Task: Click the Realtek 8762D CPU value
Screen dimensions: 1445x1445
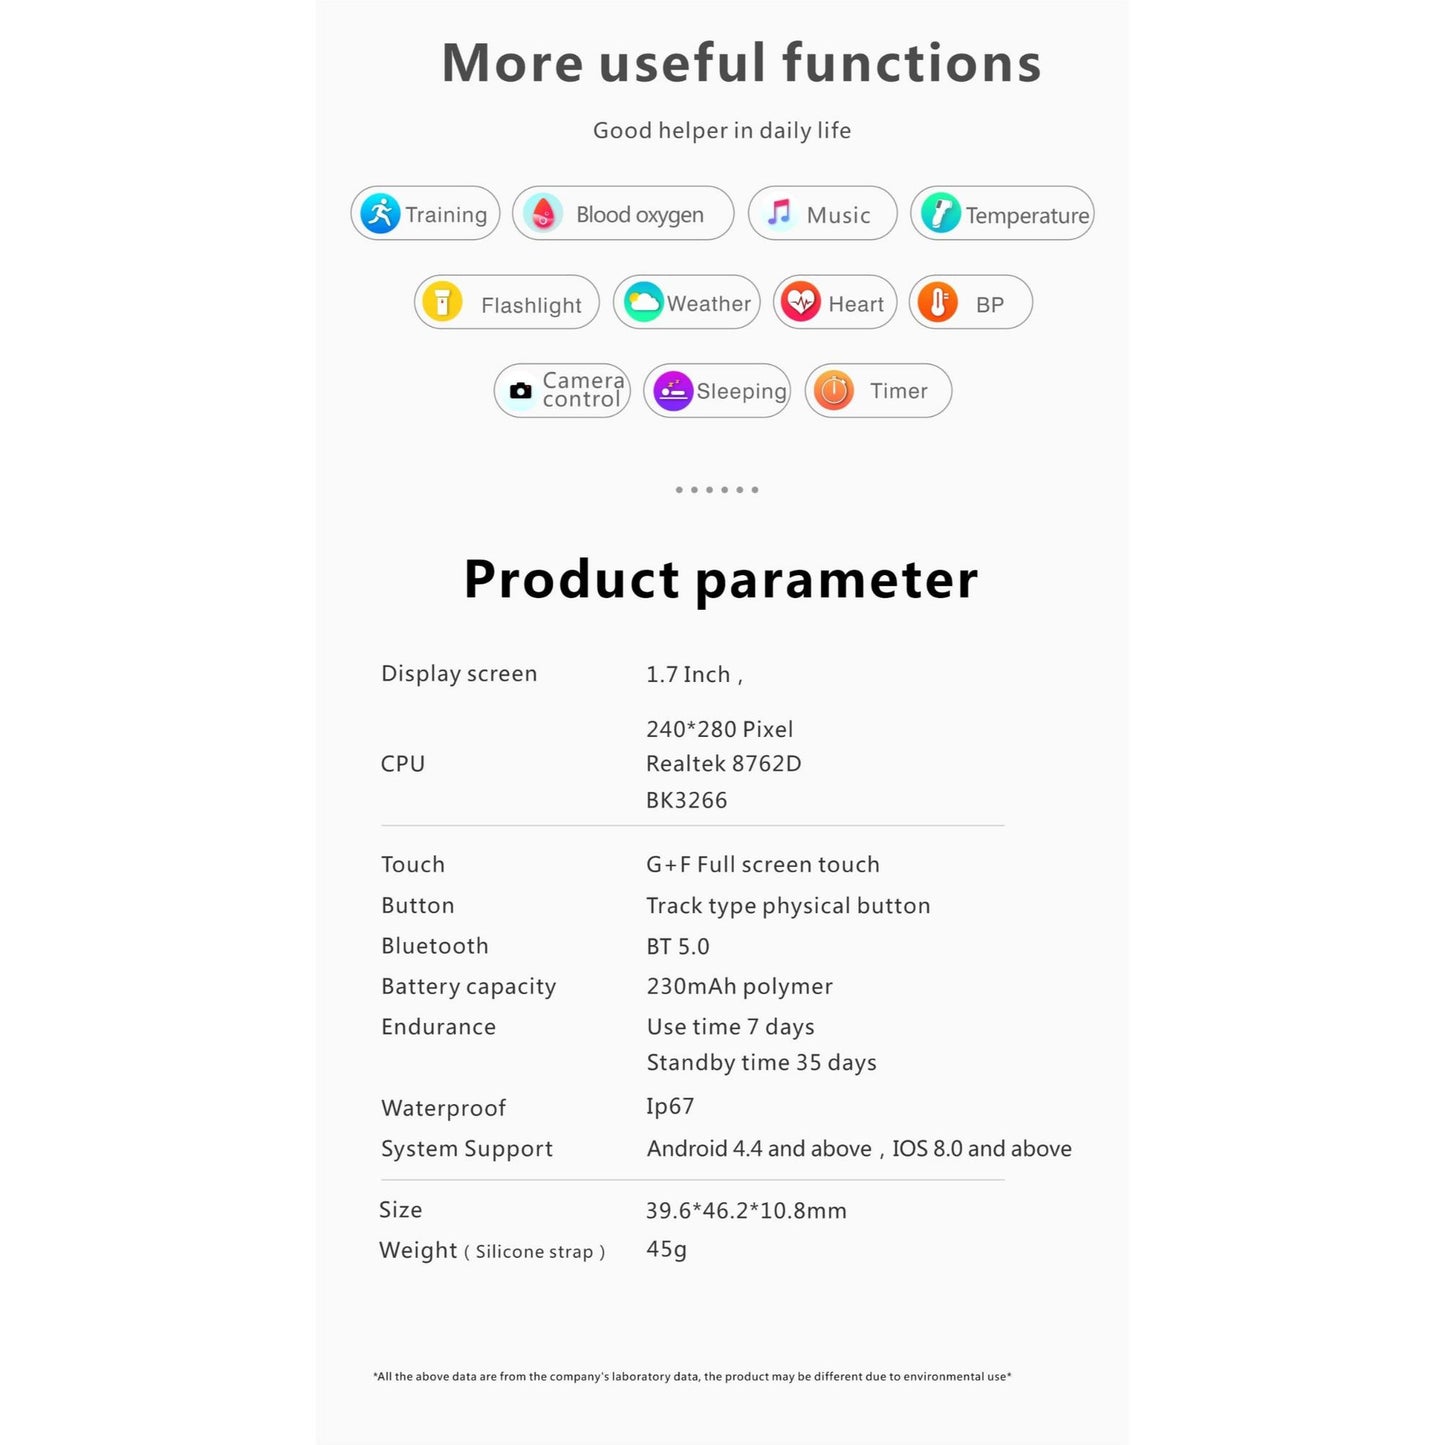Action: coord(724,764)
